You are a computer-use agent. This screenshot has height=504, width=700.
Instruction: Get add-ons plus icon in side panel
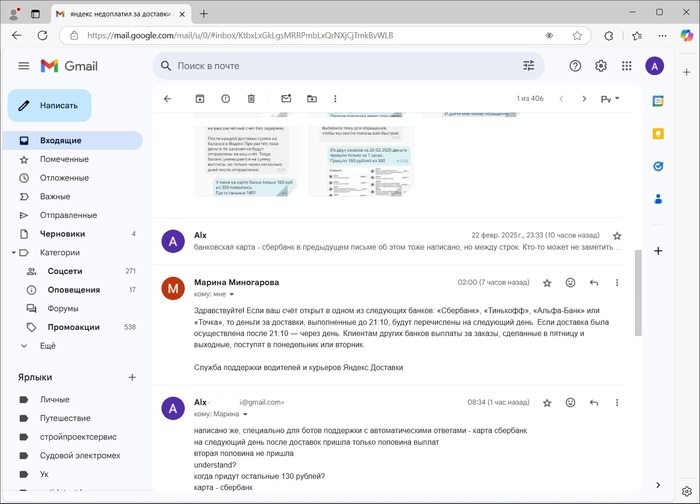[x=658, y=251]
